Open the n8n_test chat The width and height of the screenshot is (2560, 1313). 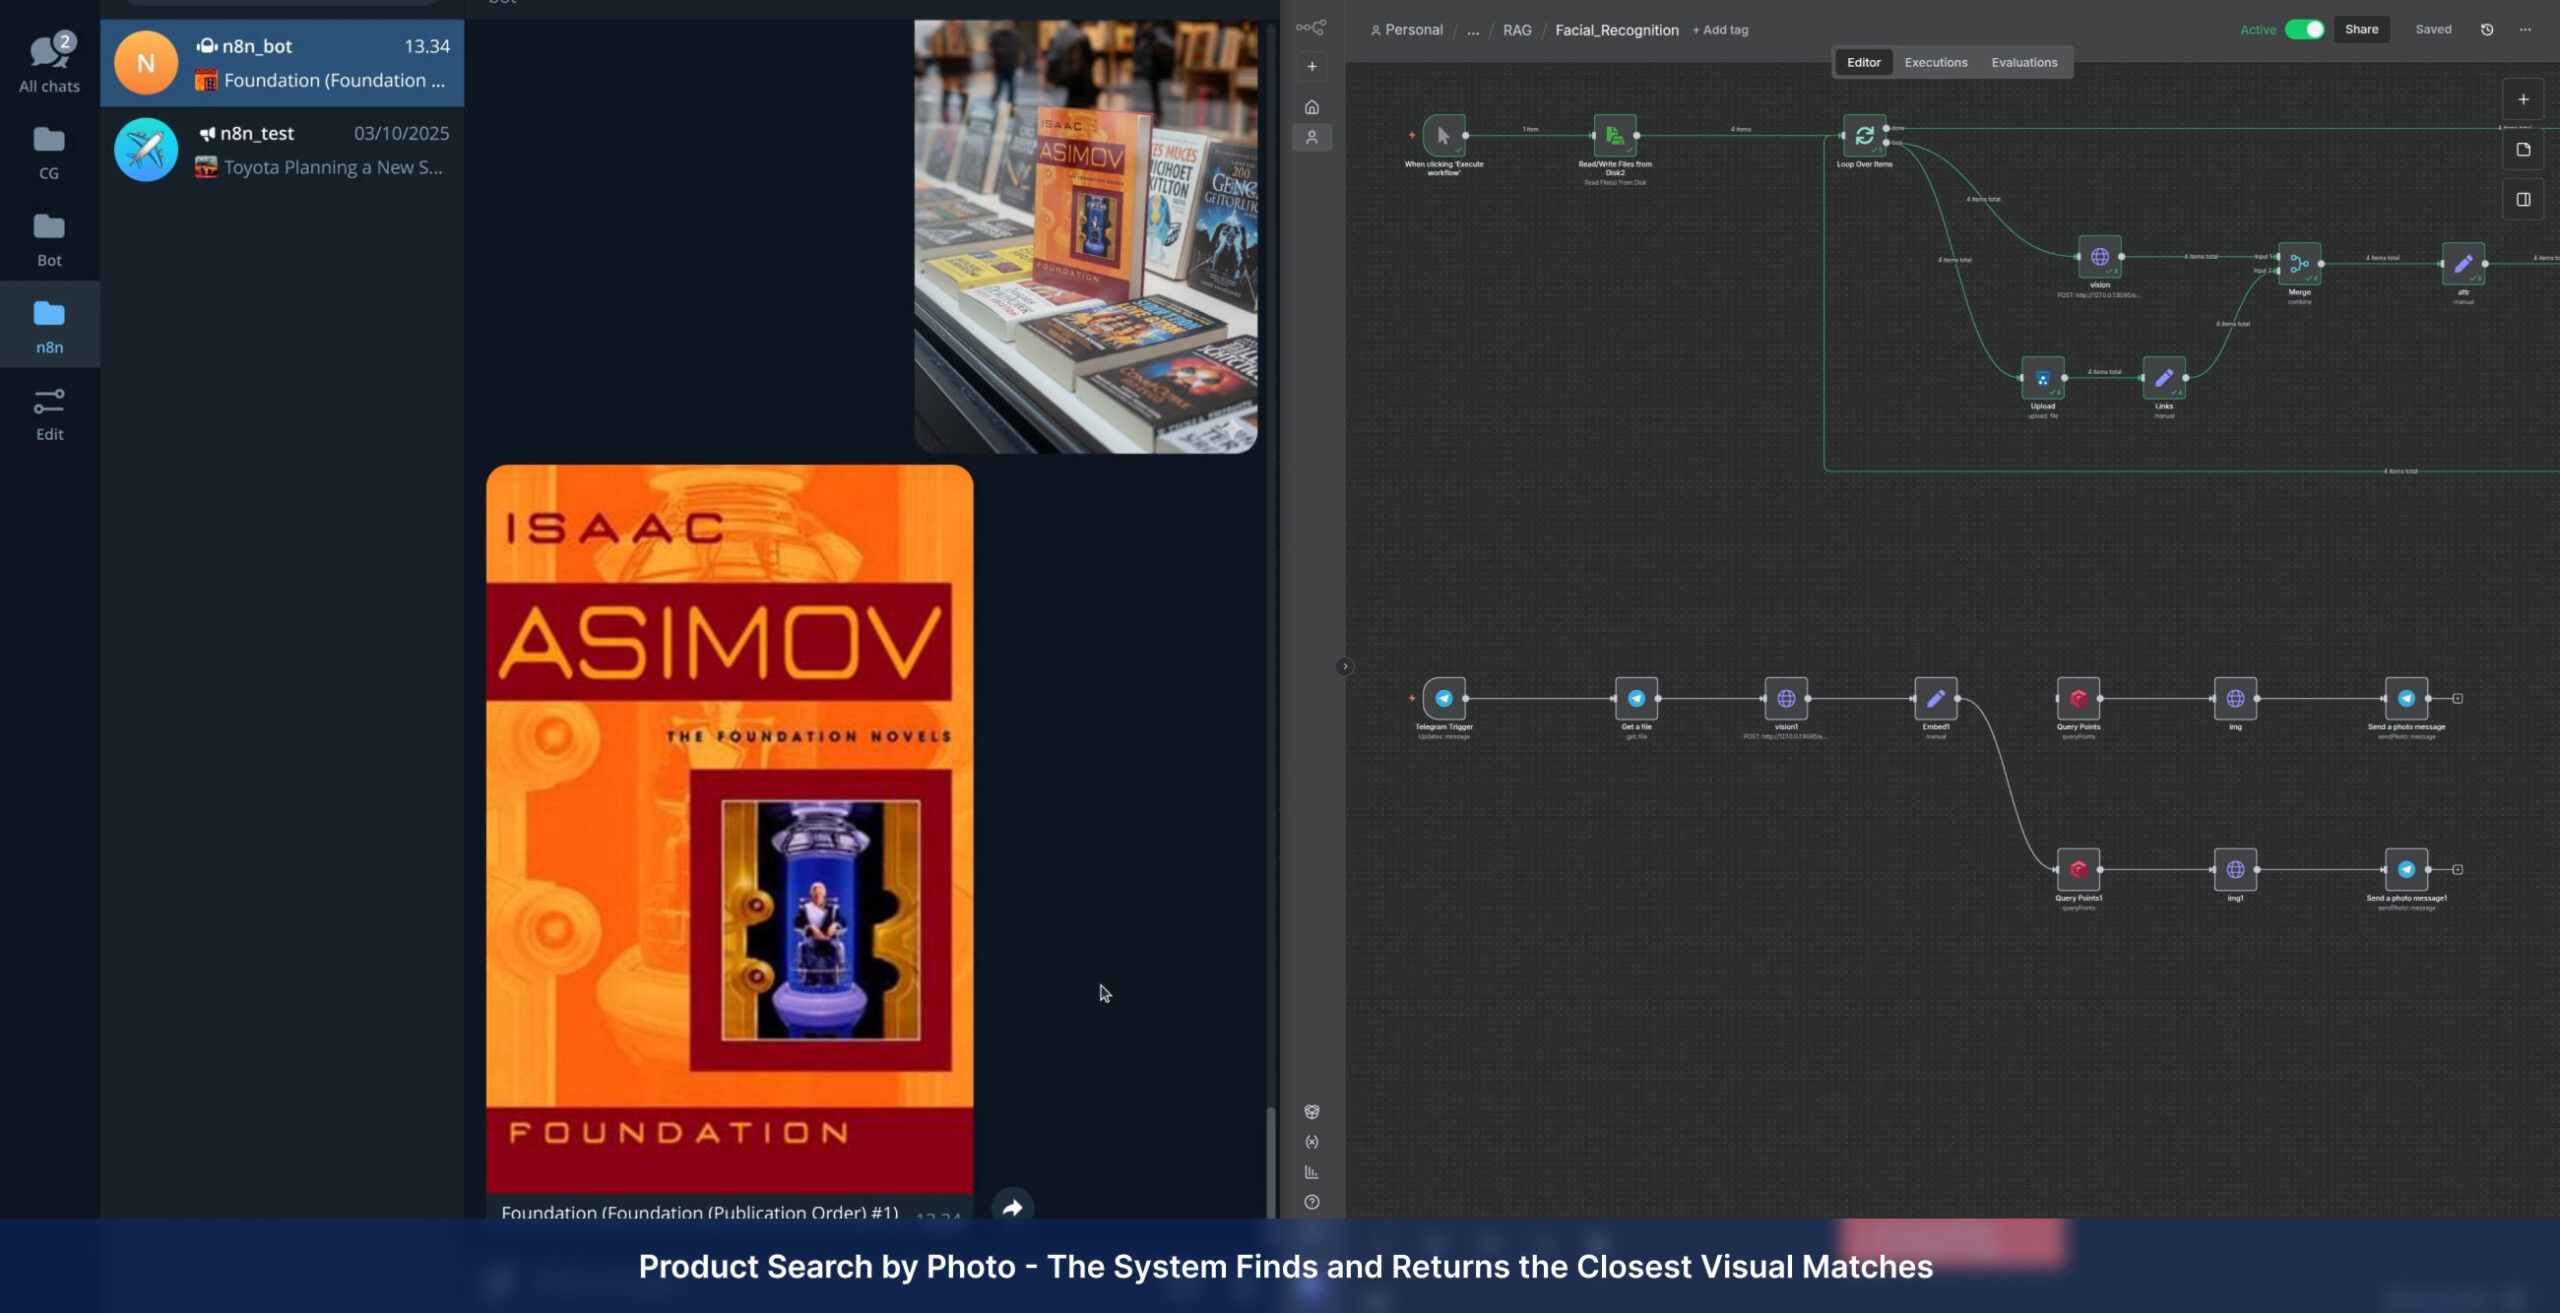click(282, 150)
